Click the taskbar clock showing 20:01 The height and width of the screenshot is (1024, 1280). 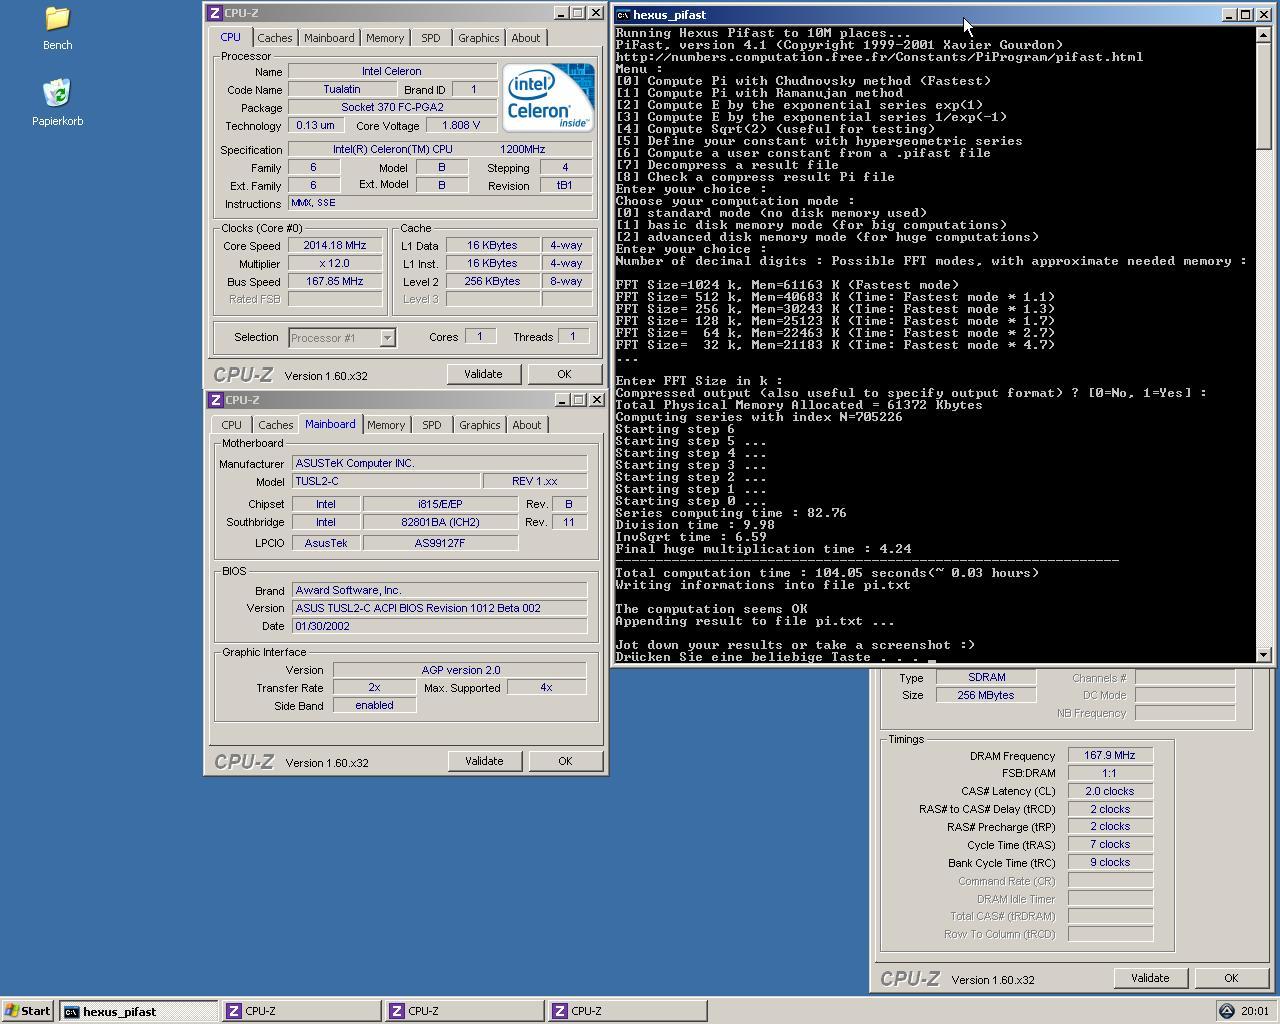point(1254,1011)
